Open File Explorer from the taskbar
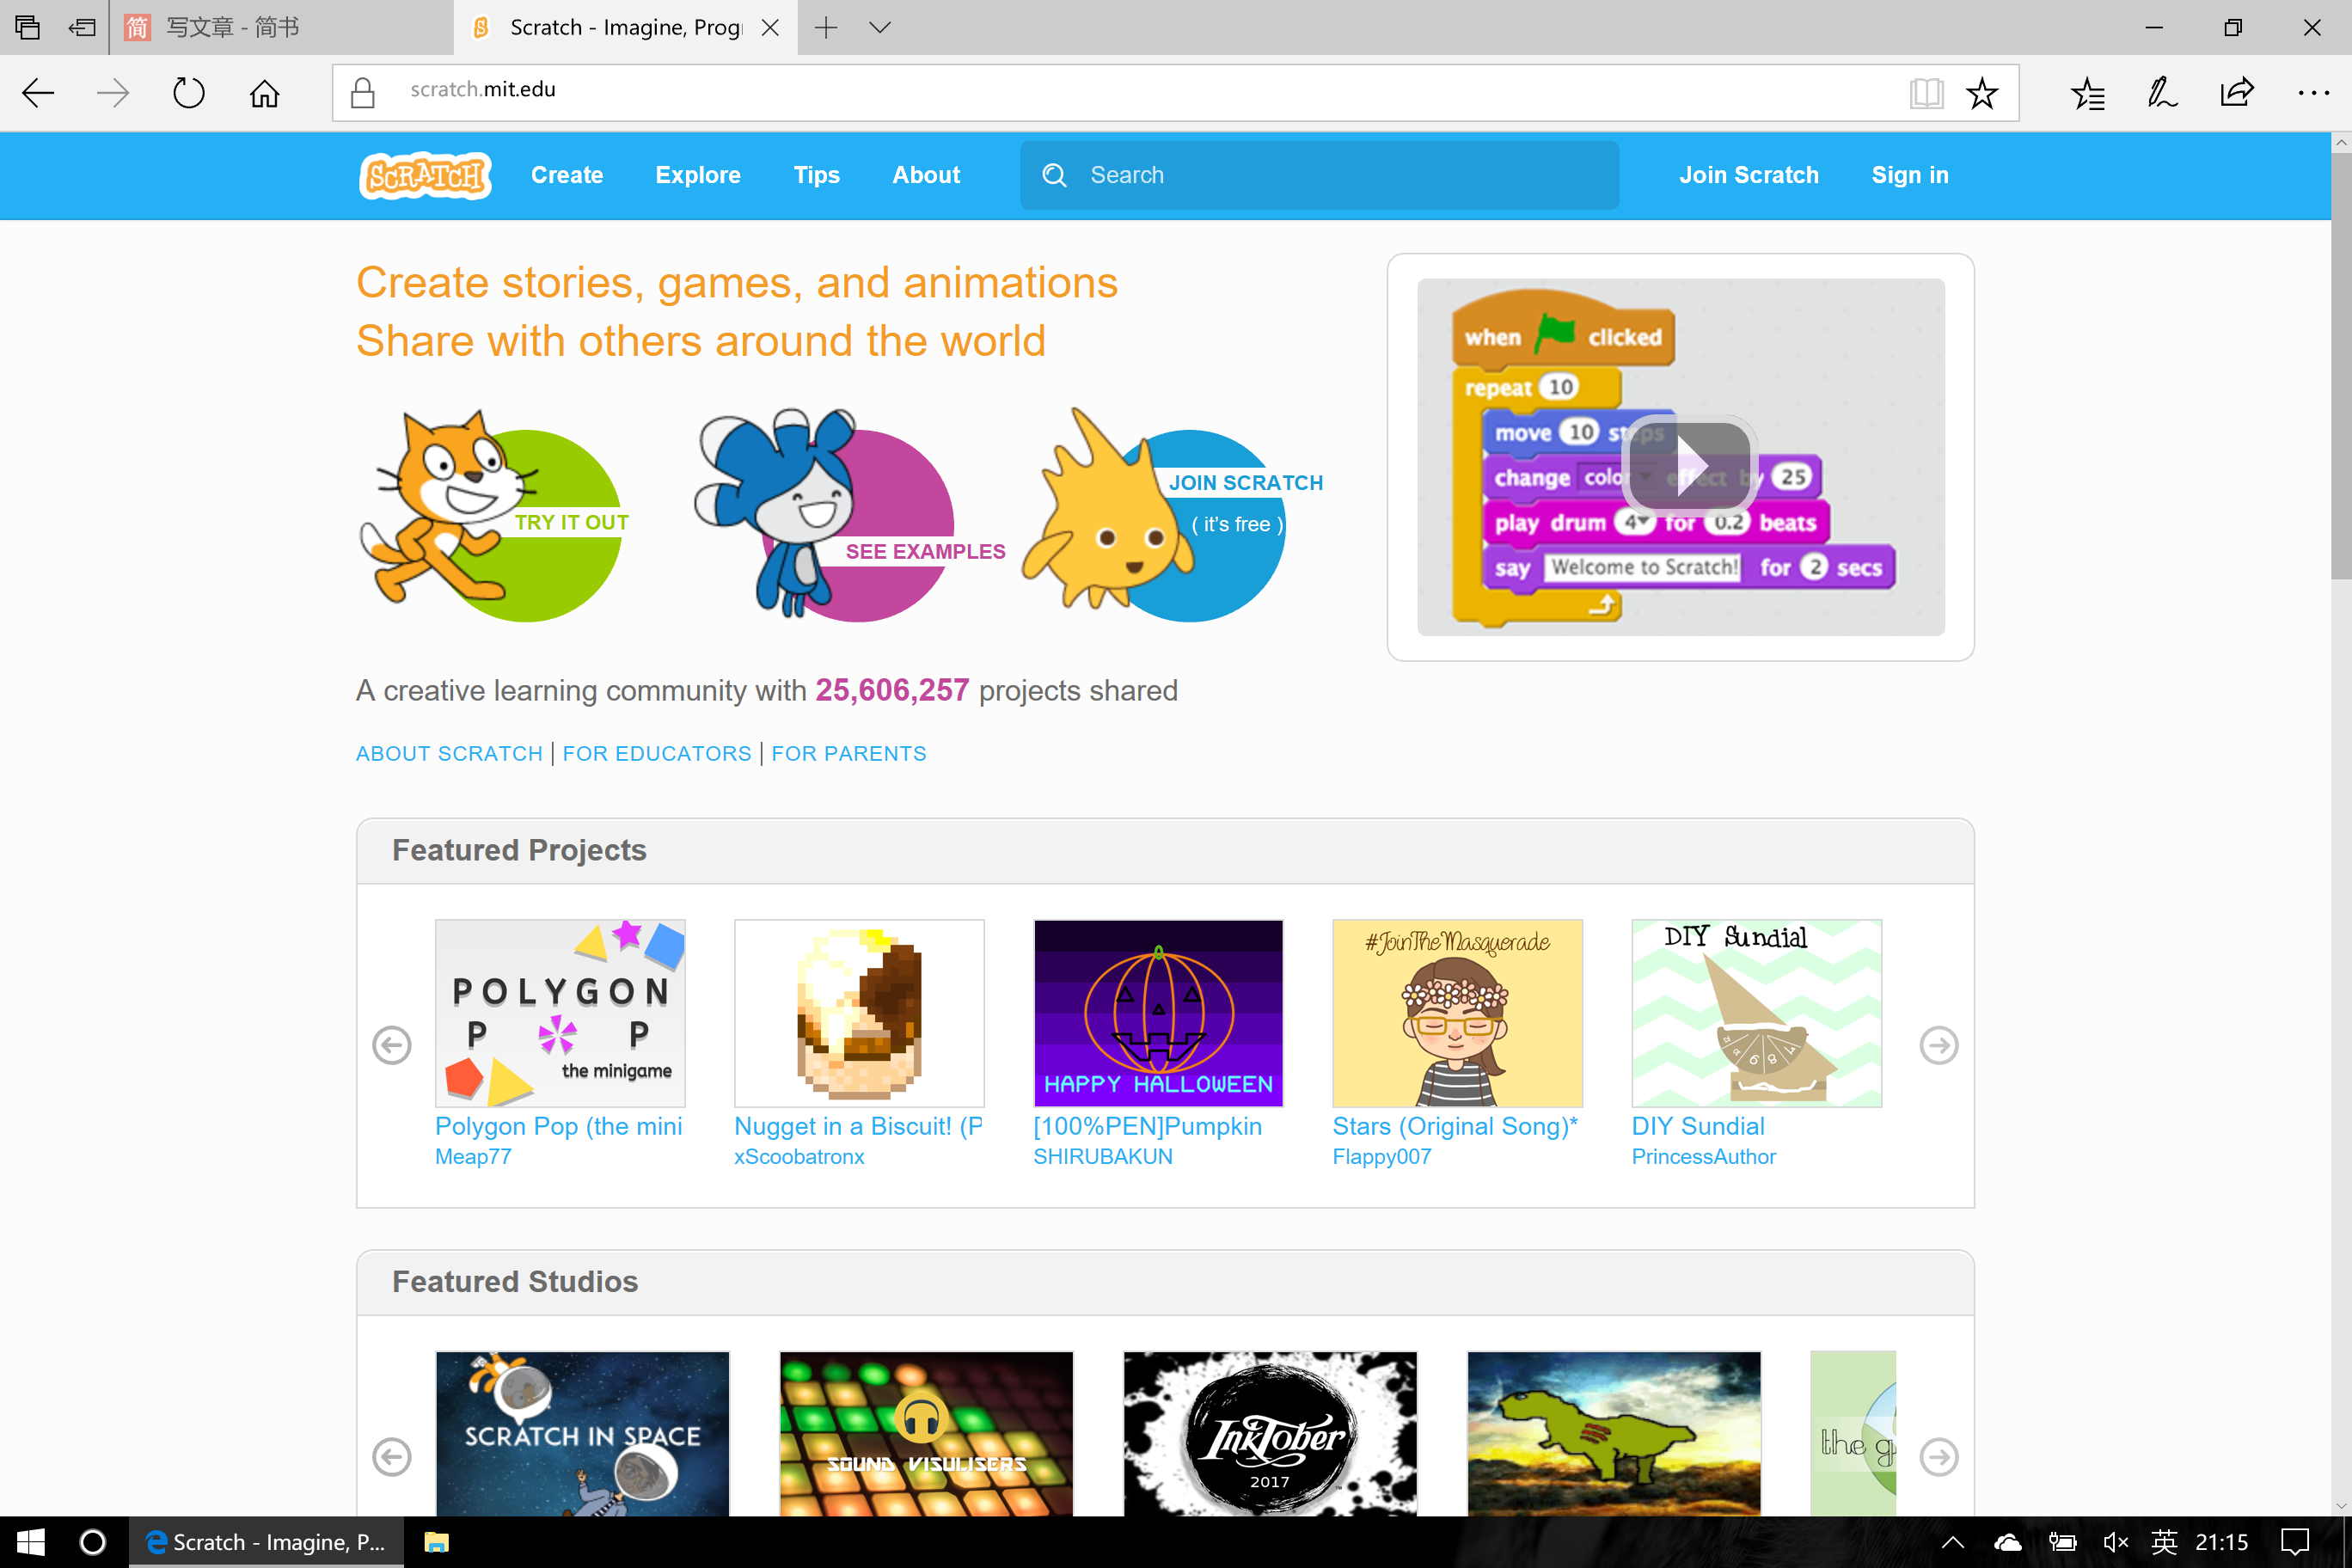 [x=436, y=1542]
